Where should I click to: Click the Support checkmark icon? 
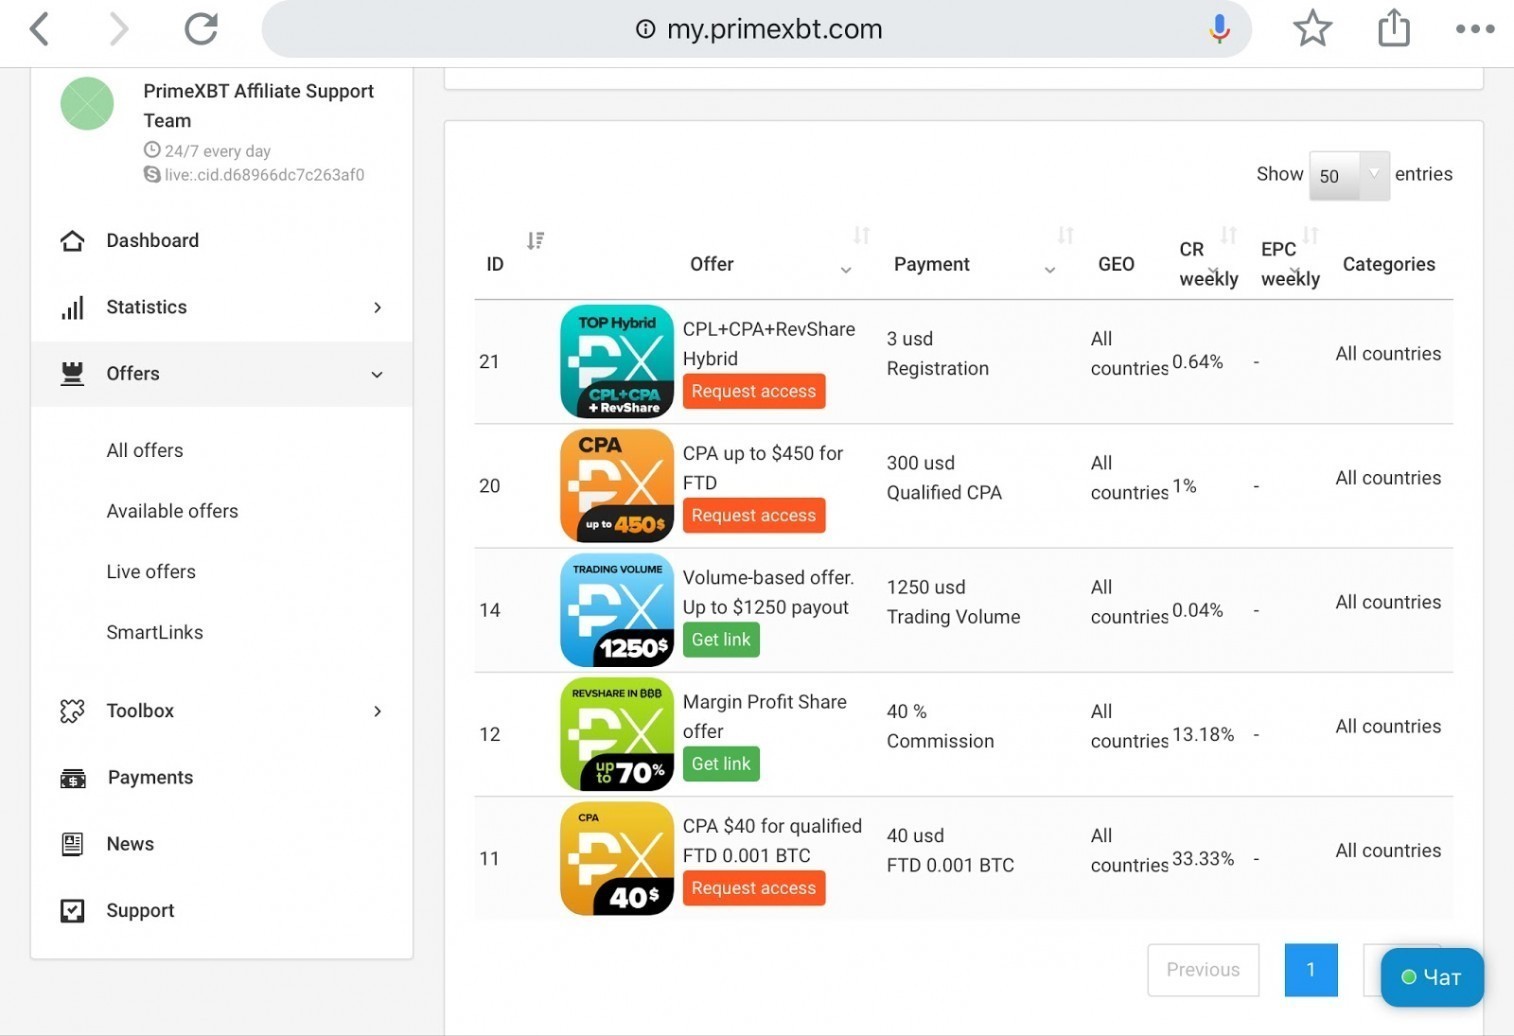point(72,911)
